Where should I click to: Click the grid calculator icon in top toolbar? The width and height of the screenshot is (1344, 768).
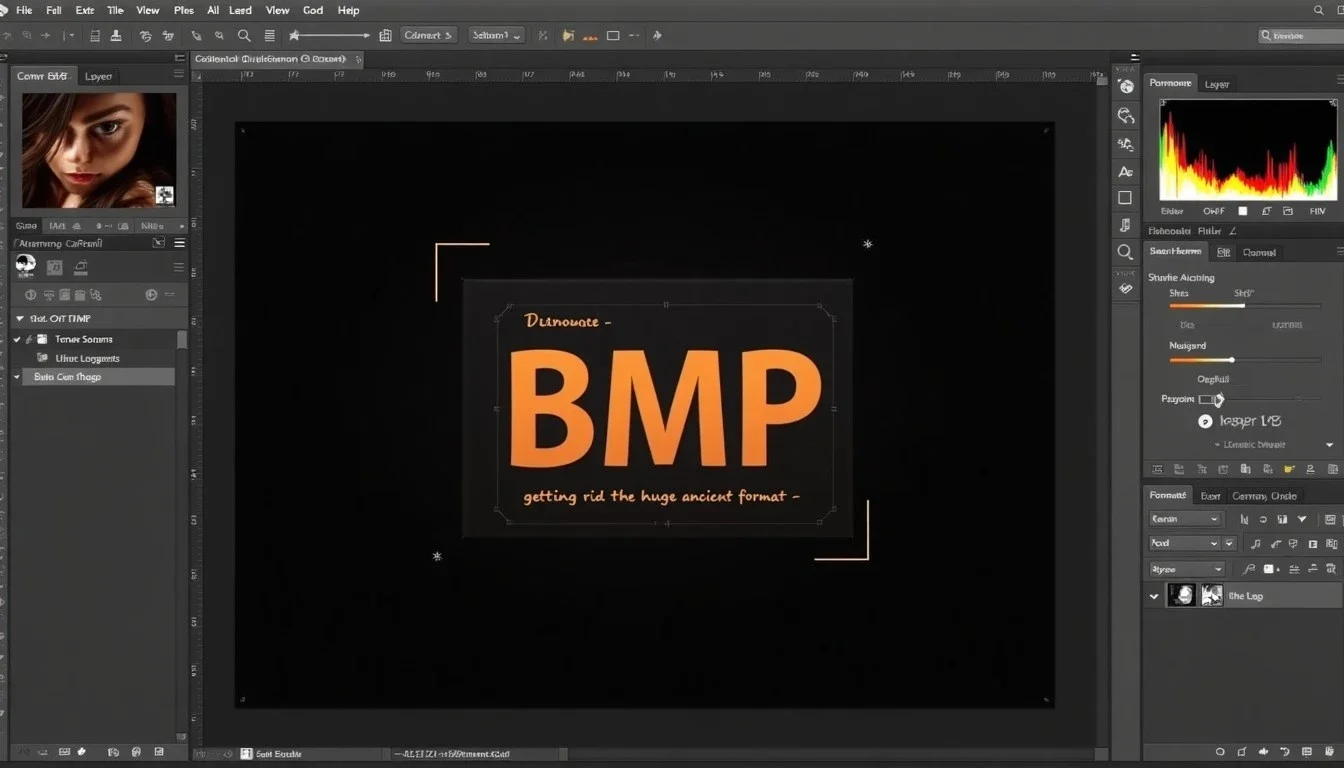pos(385,35)
